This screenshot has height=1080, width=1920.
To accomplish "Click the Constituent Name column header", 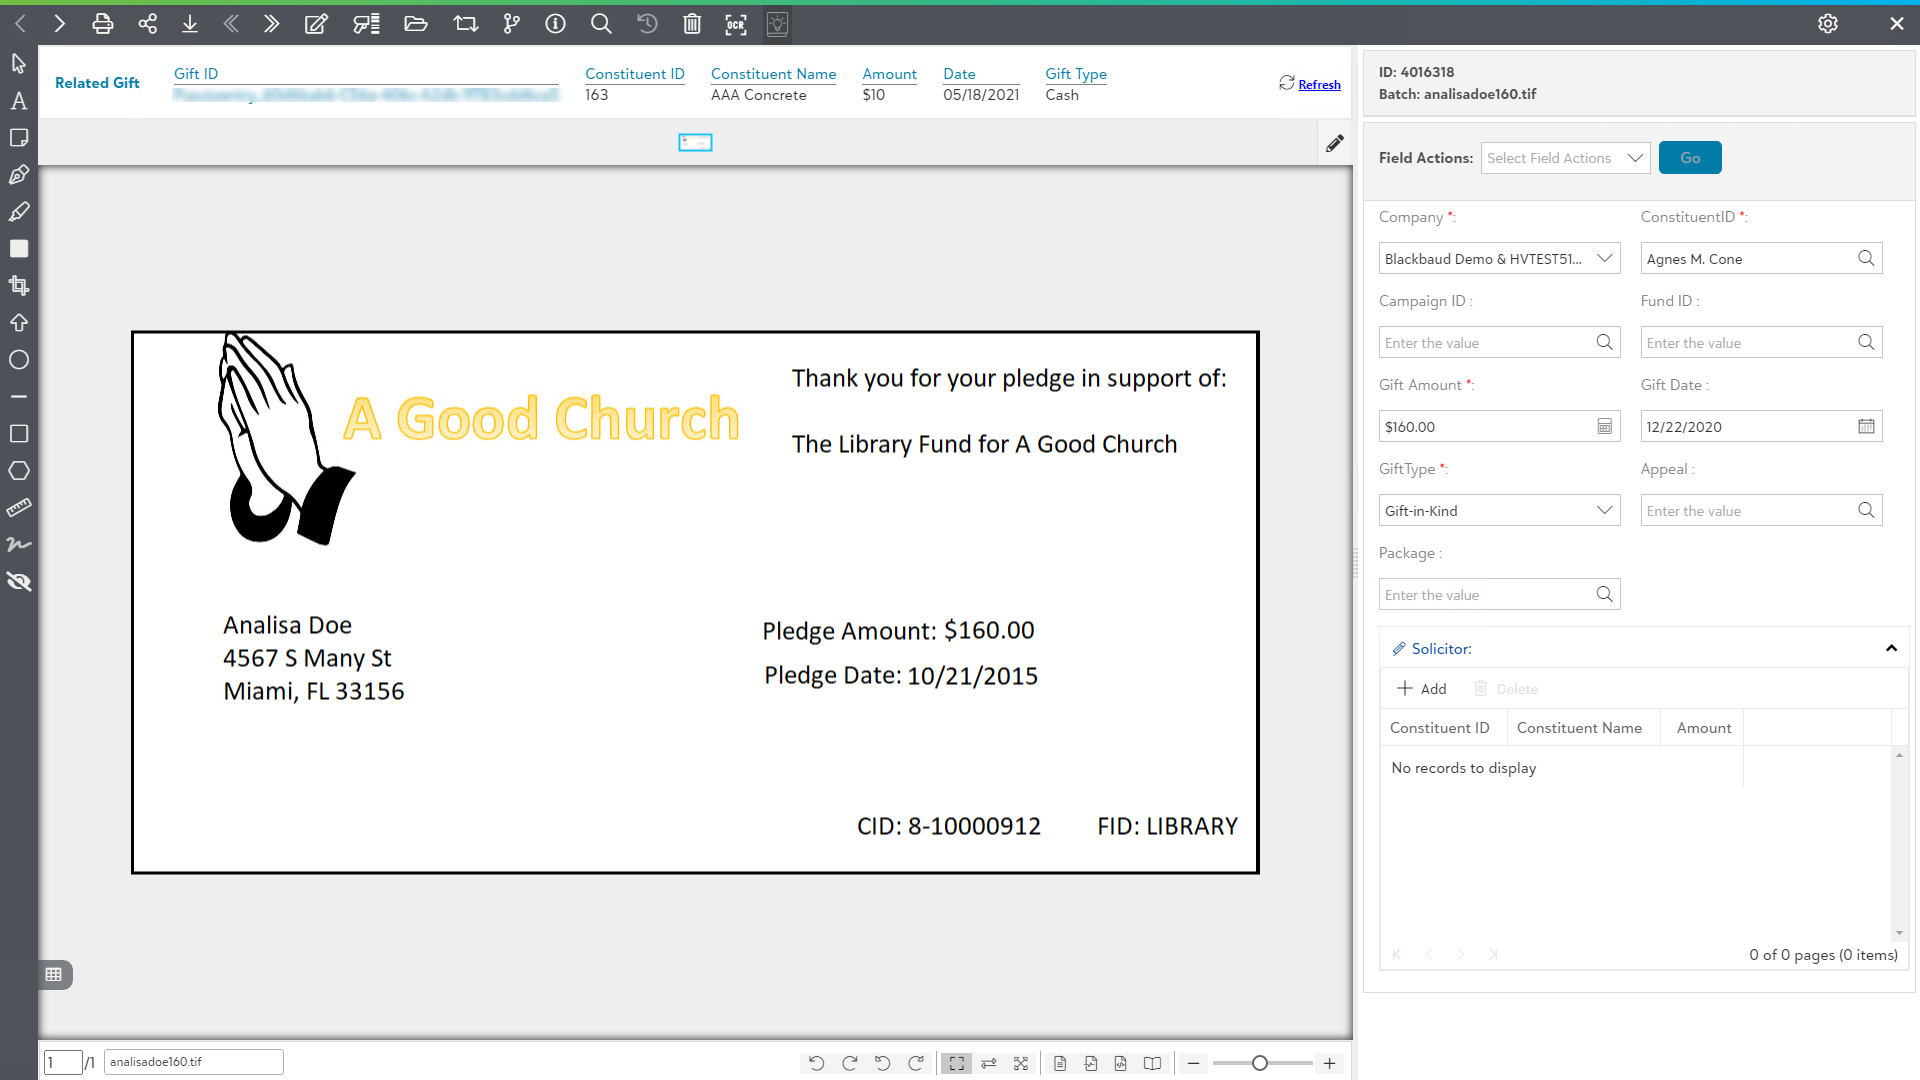I will pos(1579,728).
